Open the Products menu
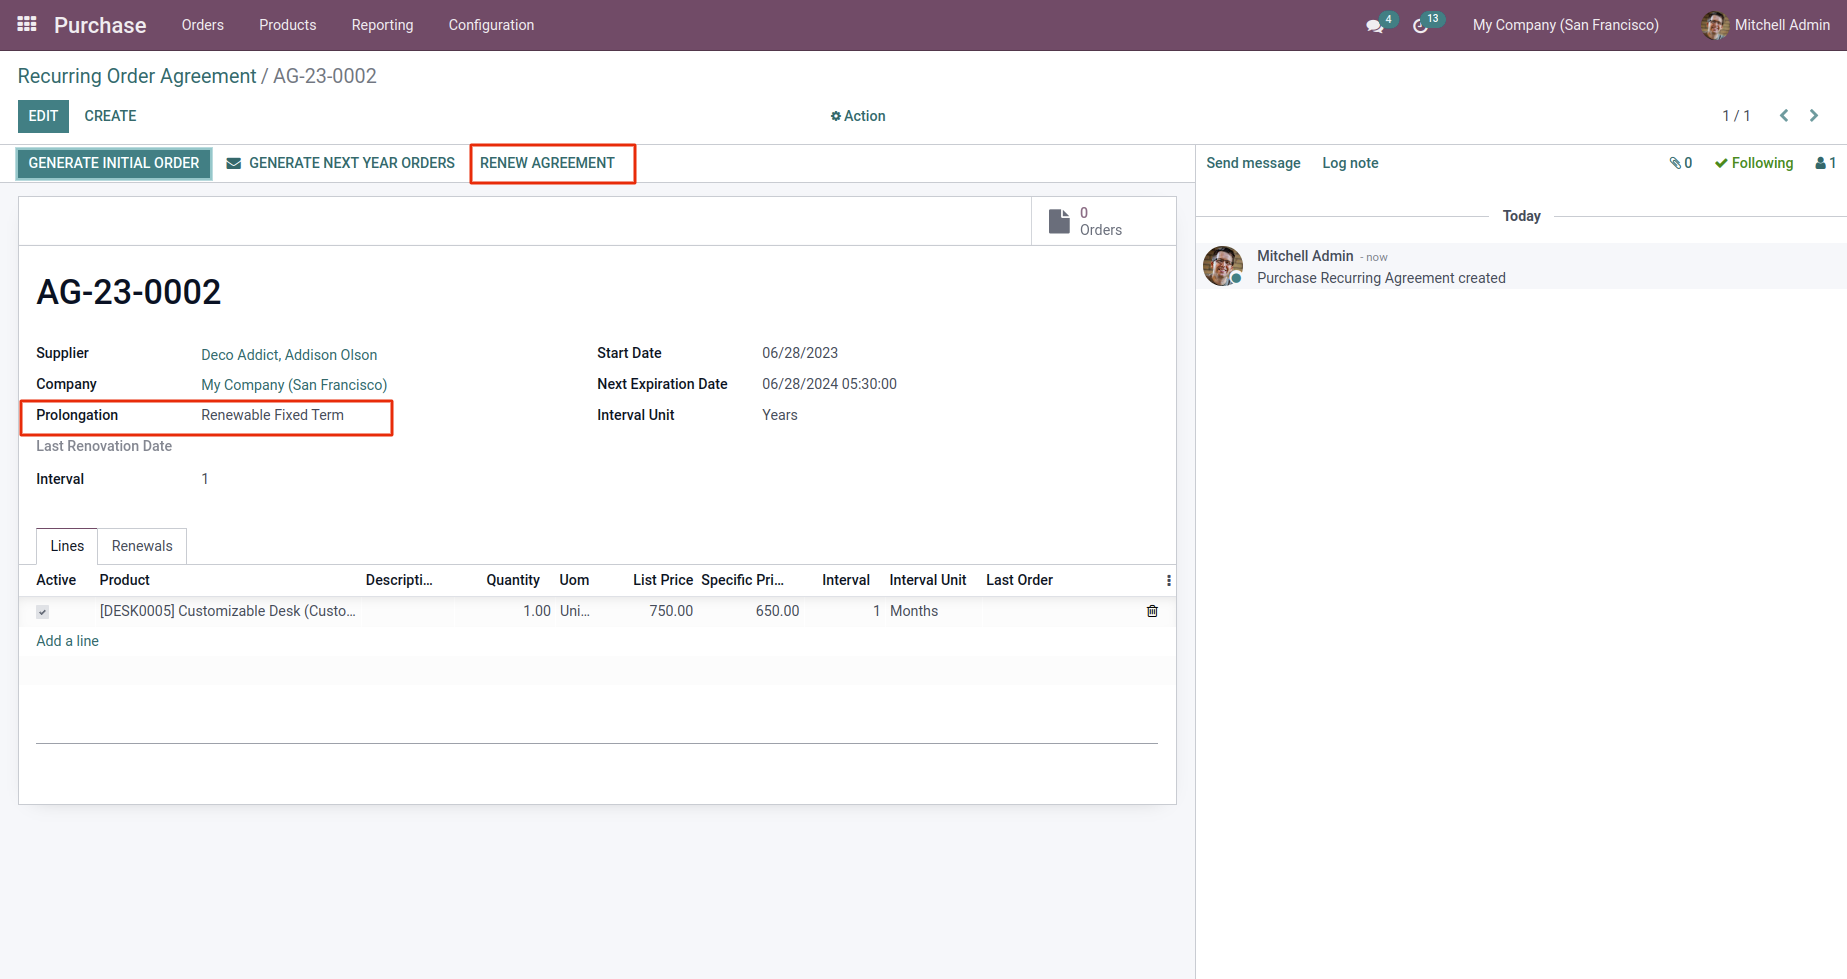This screenshot has height=979, width=1847. [288, 25]
